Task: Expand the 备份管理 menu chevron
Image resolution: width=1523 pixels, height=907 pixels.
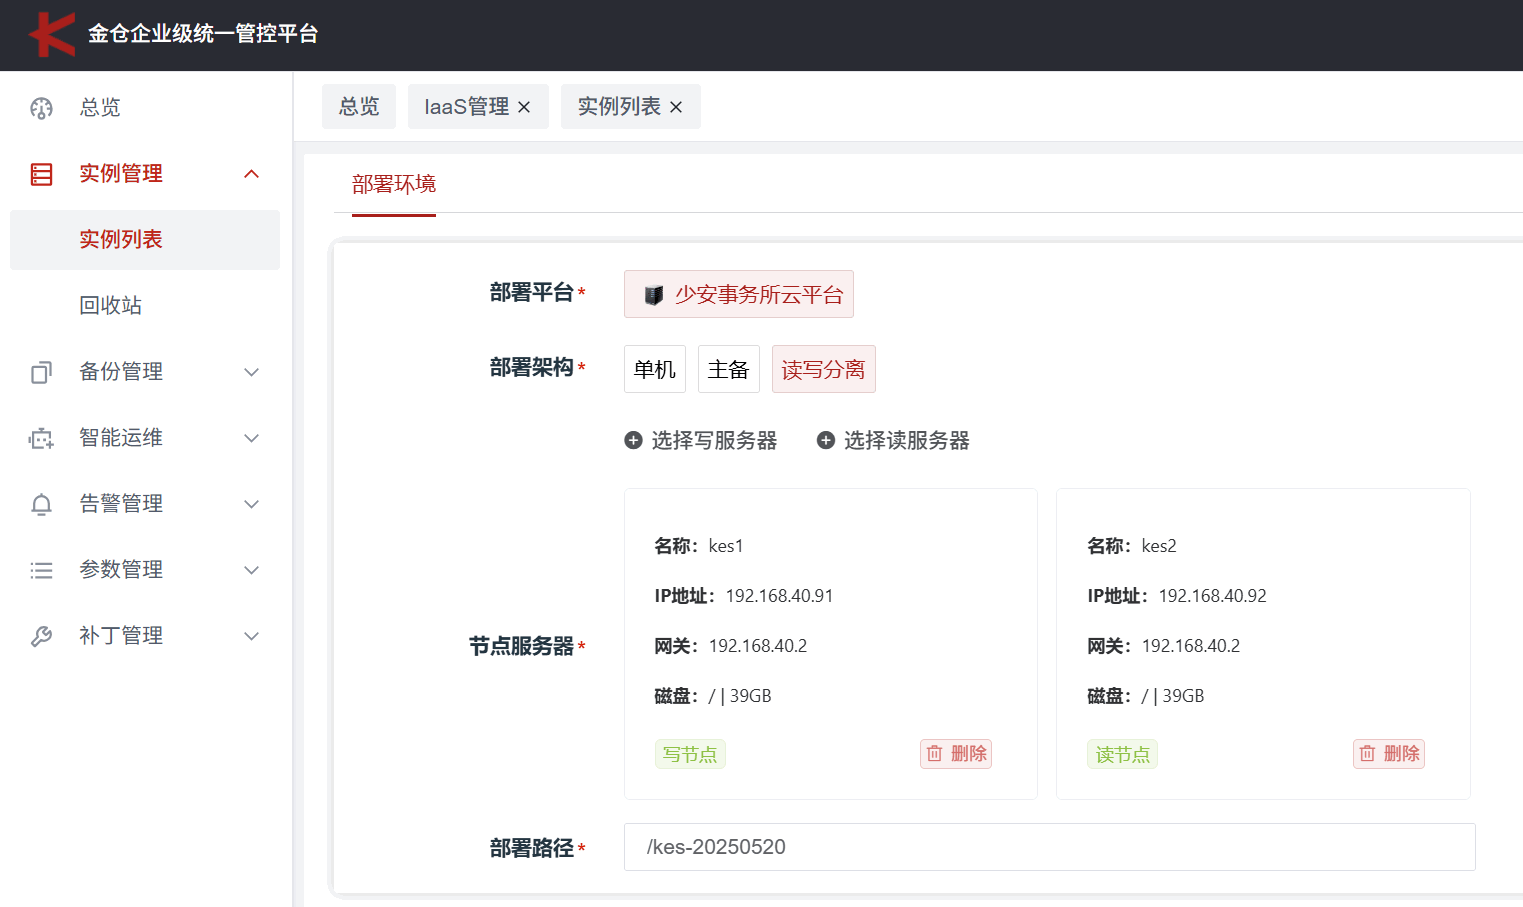Action: [x=252, y=372]
